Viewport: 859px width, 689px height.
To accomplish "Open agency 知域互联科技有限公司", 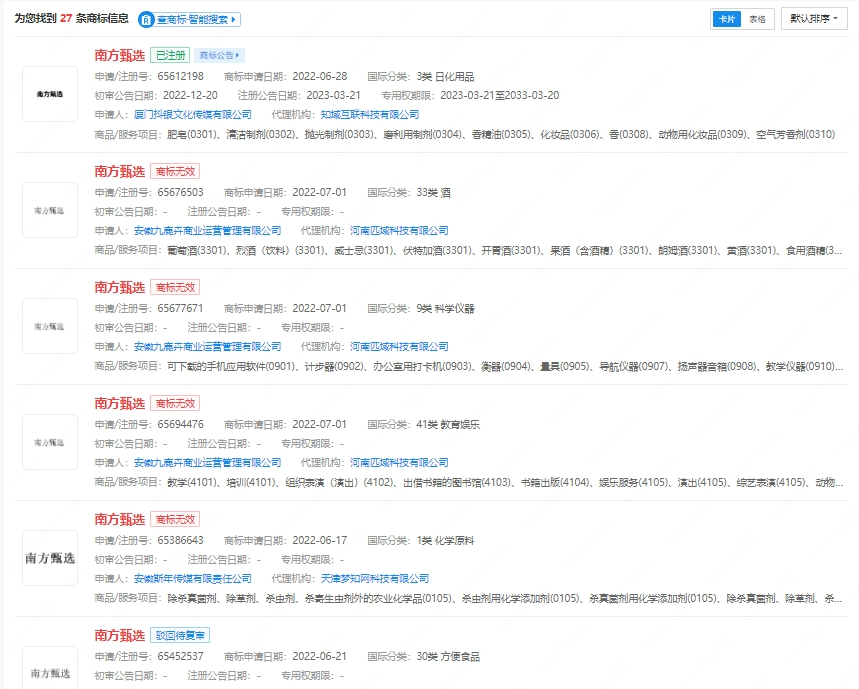I will (x=370, y=115).
